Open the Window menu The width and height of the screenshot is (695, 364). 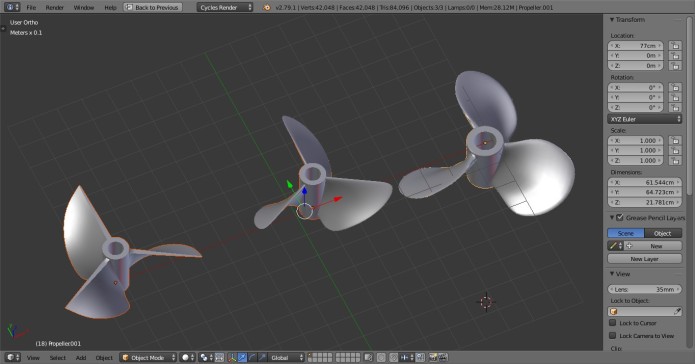(84, 8)
